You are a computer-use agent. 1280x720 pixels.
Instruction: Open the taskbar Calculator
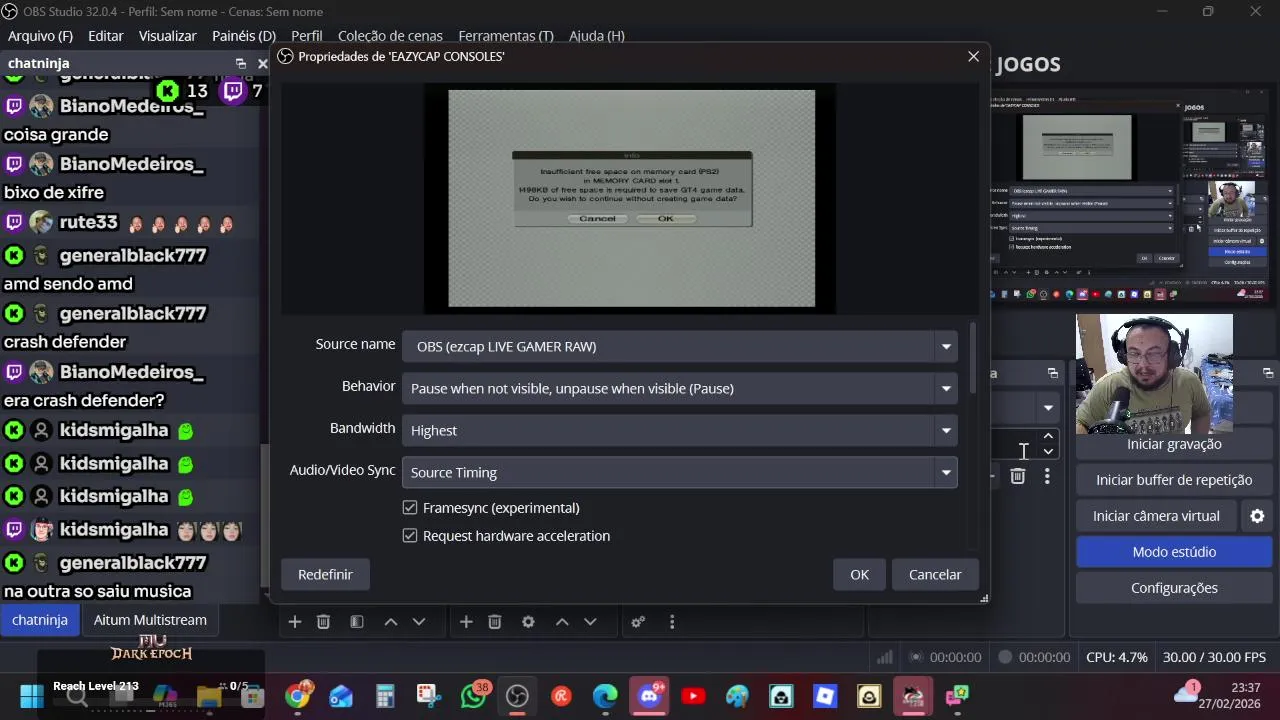point(385,696)
